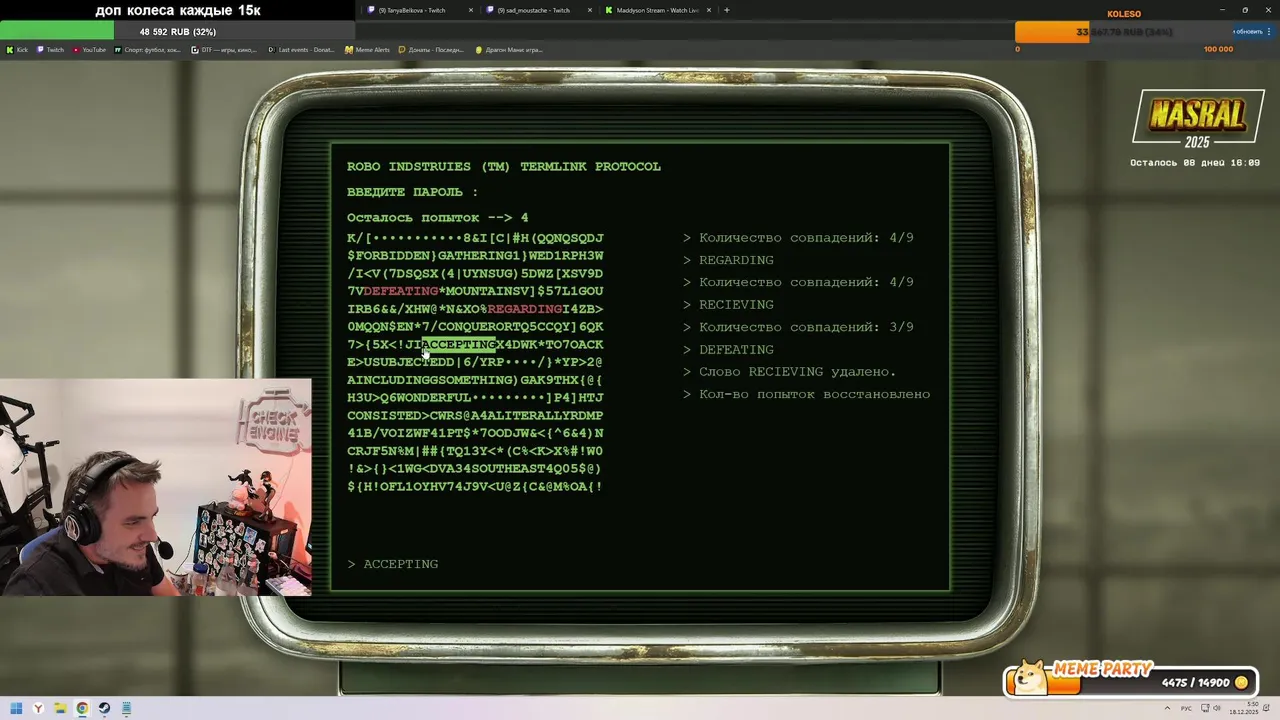1280x720 pixels.
Task: Select highlighted password ACCEPTING
Action: 459,344
